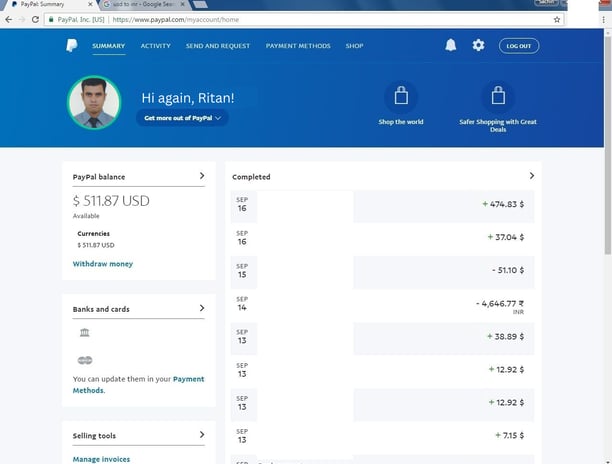Image resolution: width=612 pixels, height=464 pixels.
Task: Click the Log Out button
Action: [x=519, y=46]
